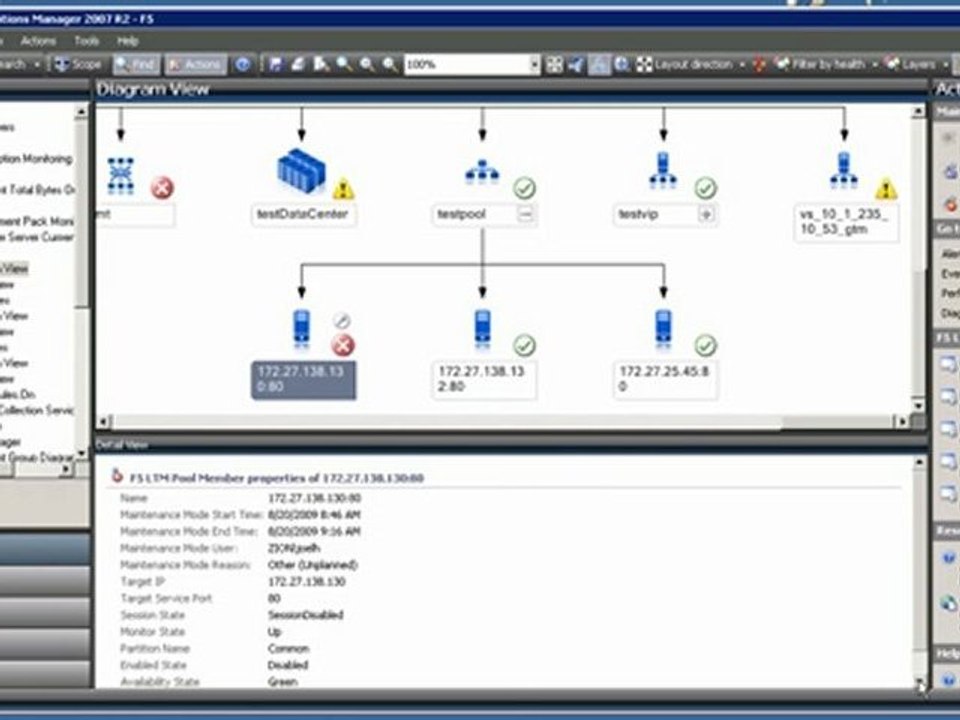This screenshot has width=960, height=720.
Task: Select the vs_10_1_235_10_53_gtm node icon
Action: [x=844, y=170]
